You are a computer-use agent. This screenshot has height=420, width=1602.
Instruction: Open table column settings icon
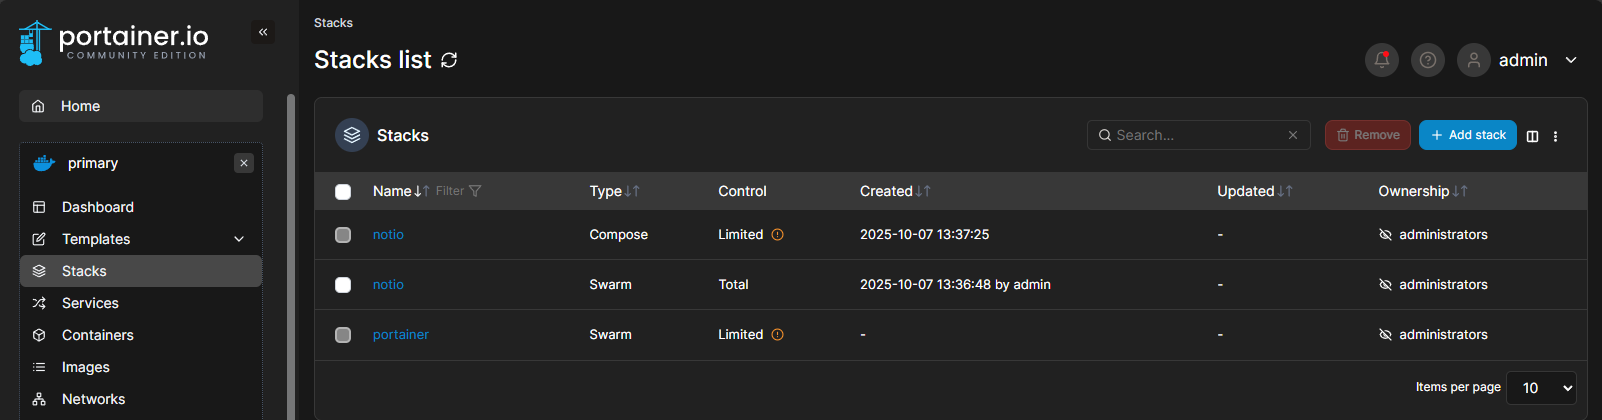1532,136
